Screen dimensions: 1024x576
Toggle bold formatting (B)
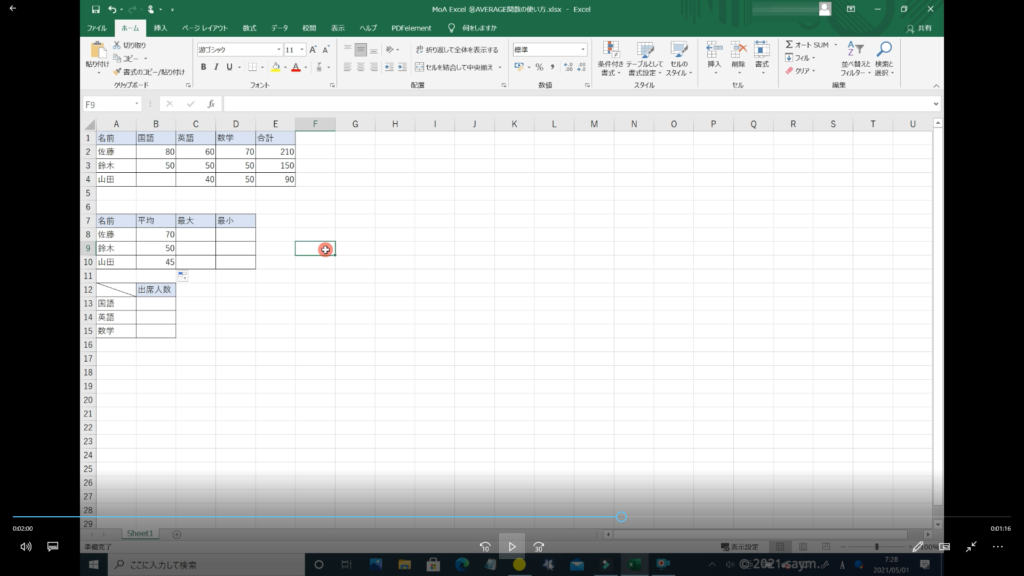pyautogui.click(x=203, y=67)
